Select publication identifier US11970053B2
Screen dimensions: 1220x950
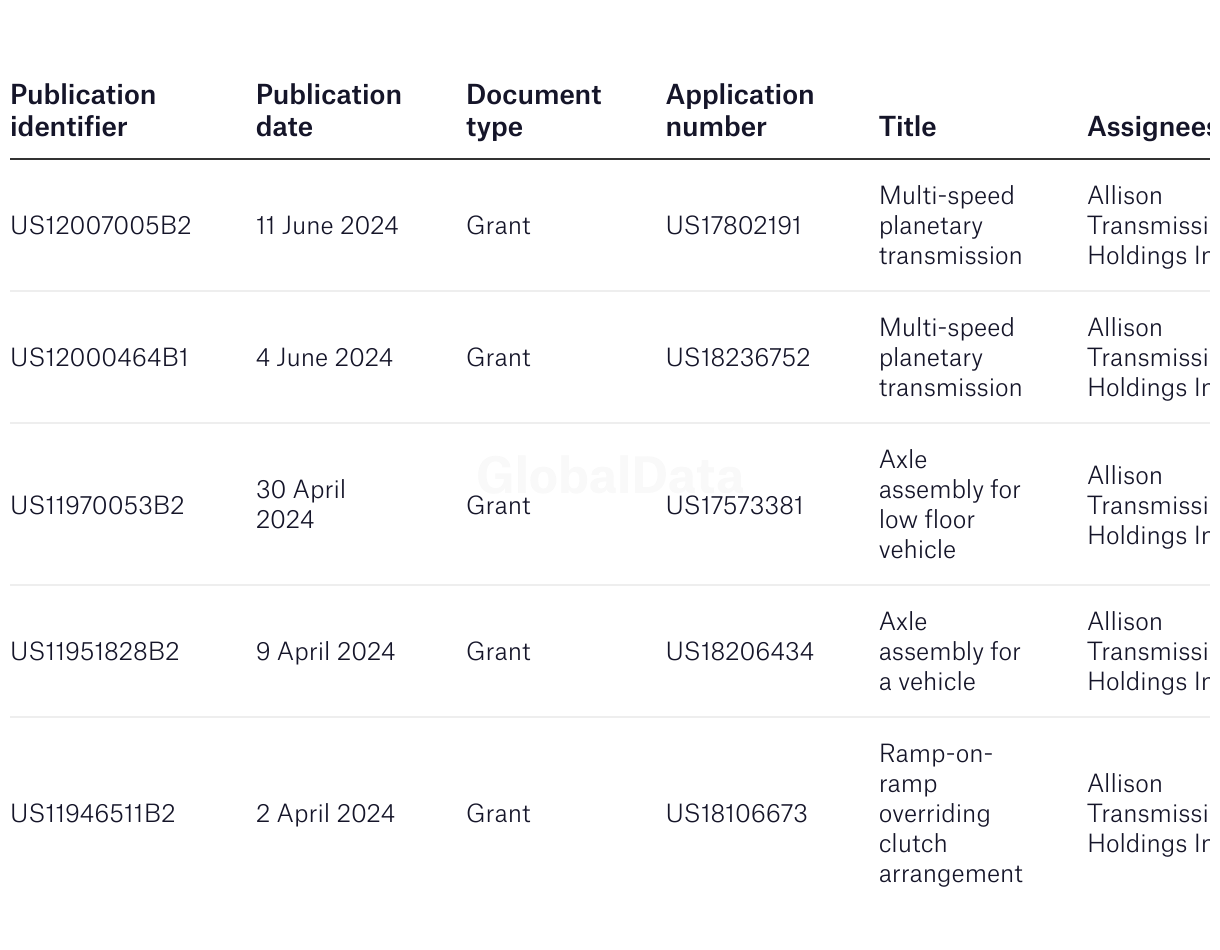97,506
